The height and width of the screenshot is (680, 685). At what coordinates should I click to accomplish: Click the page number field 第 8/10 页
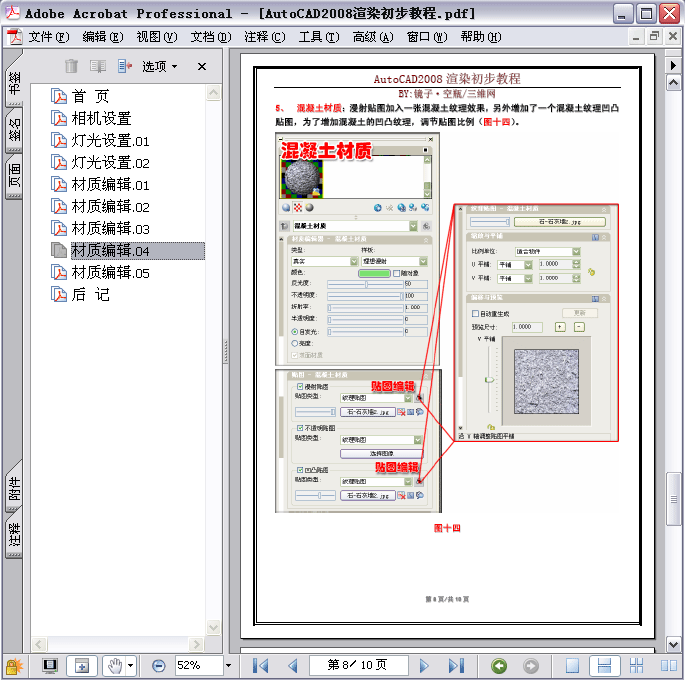(358, 665)
